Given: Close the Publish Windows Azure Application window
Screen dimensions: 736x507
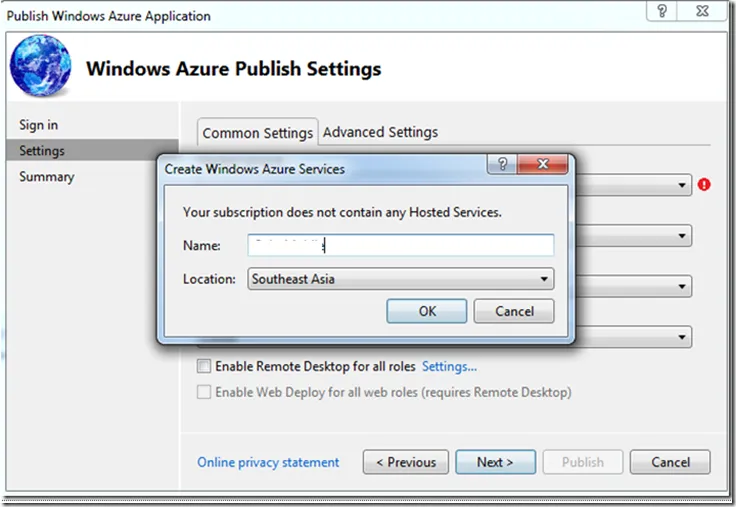Looking at the screenshot, I should [x=702, y=10].
